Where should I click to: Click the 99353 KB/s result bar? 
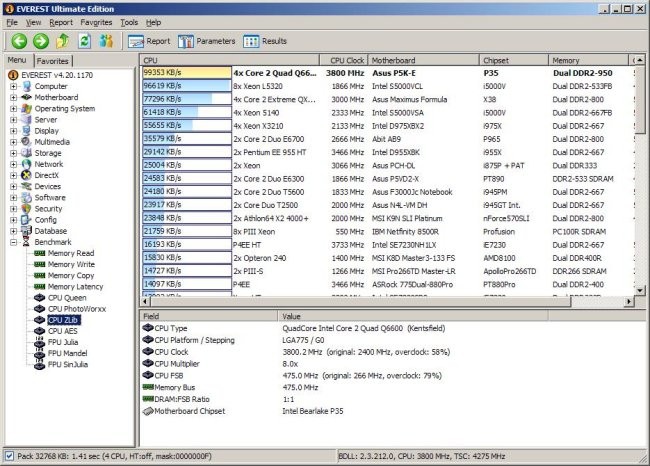187,73
